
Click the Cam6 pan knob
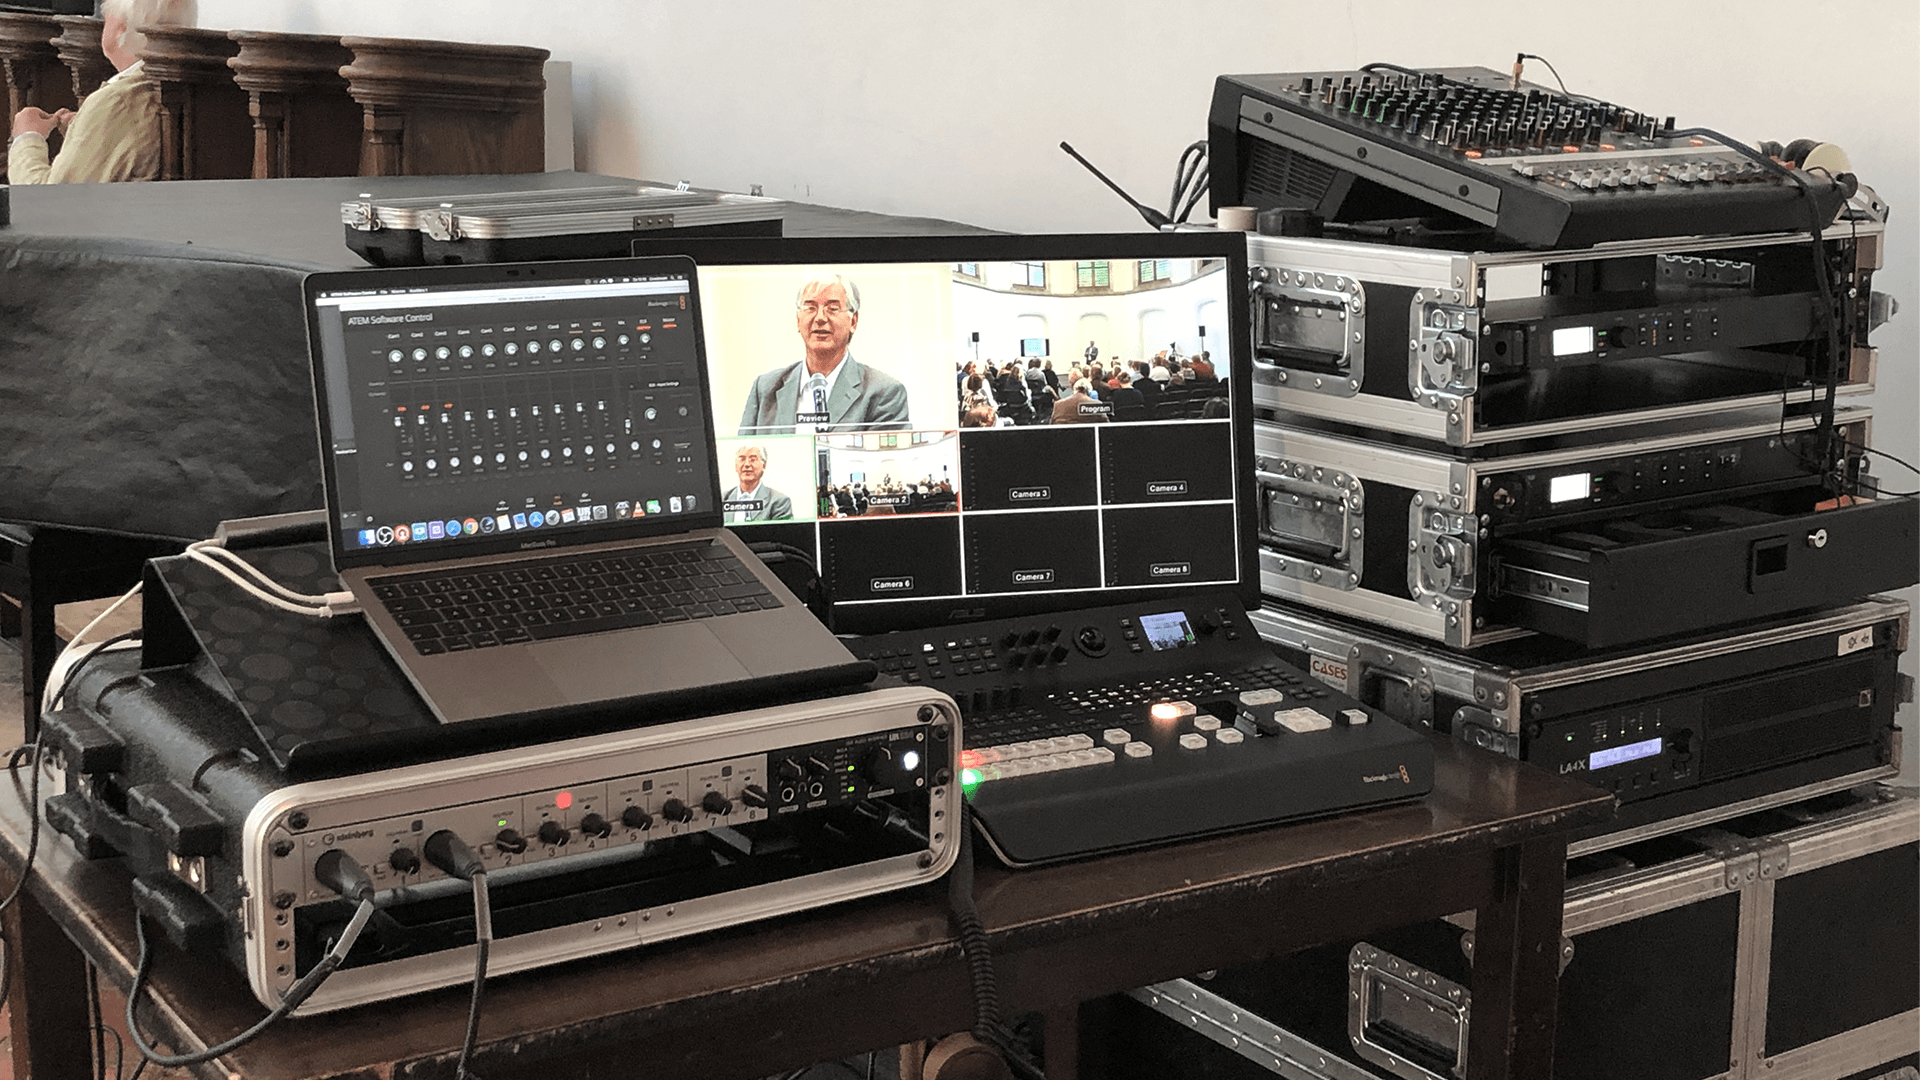[x=523, y=455]
